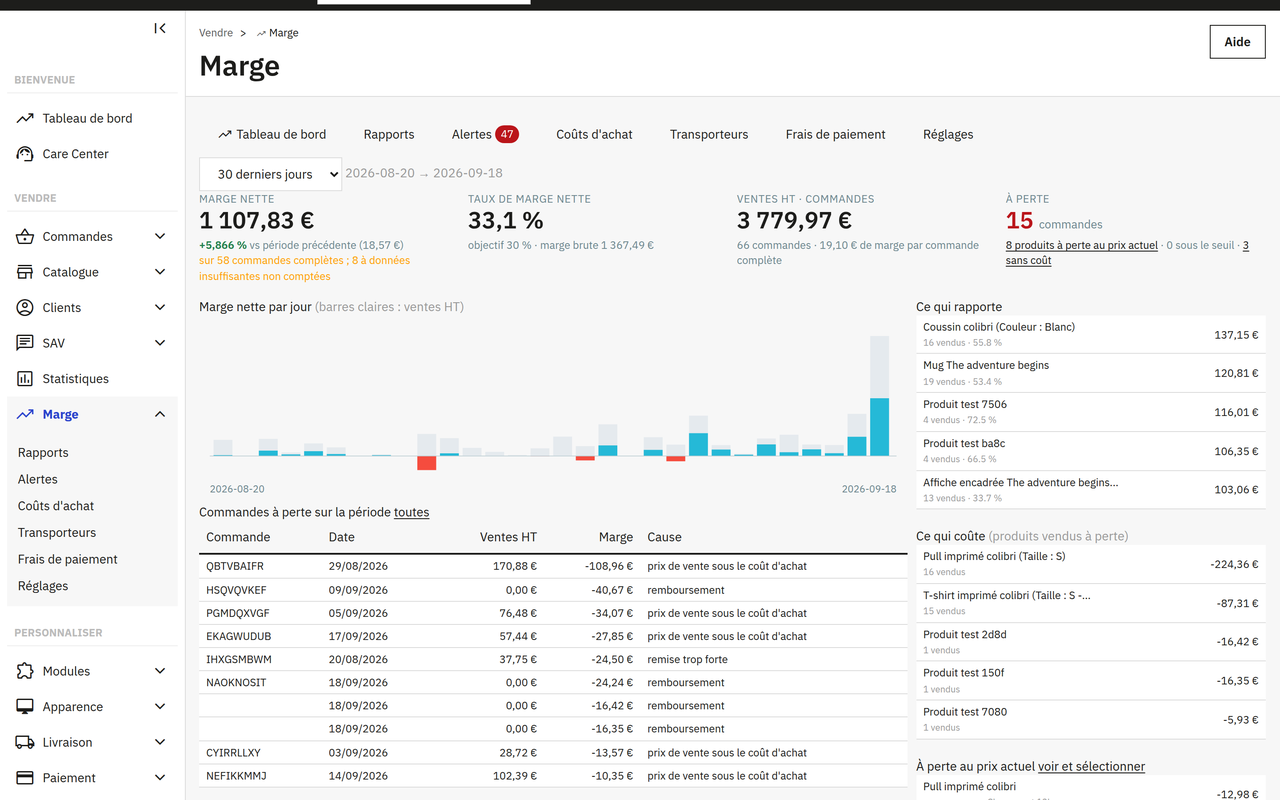Select order QBTVBAIFR in the table
The height and width of the screenshot is (800, 1280).
(553, 566)
